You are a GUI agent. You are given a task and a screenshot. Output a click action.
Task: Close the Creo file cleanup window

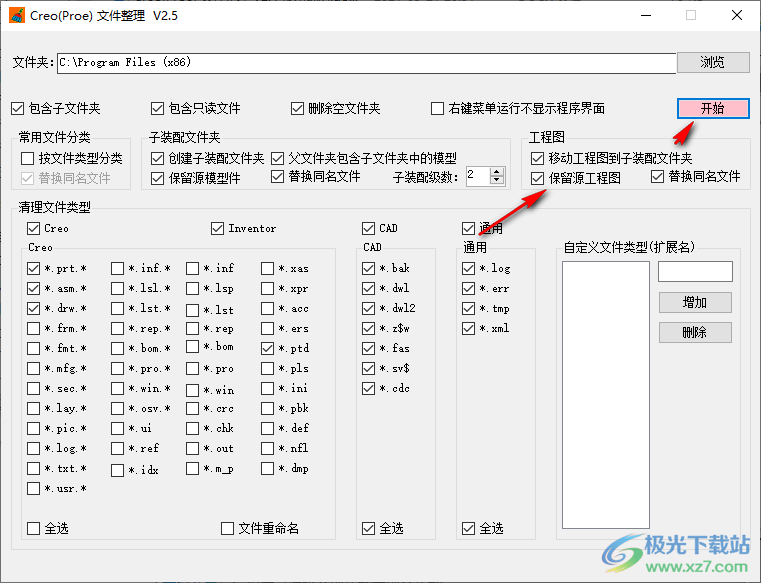[x=737, y=16]
